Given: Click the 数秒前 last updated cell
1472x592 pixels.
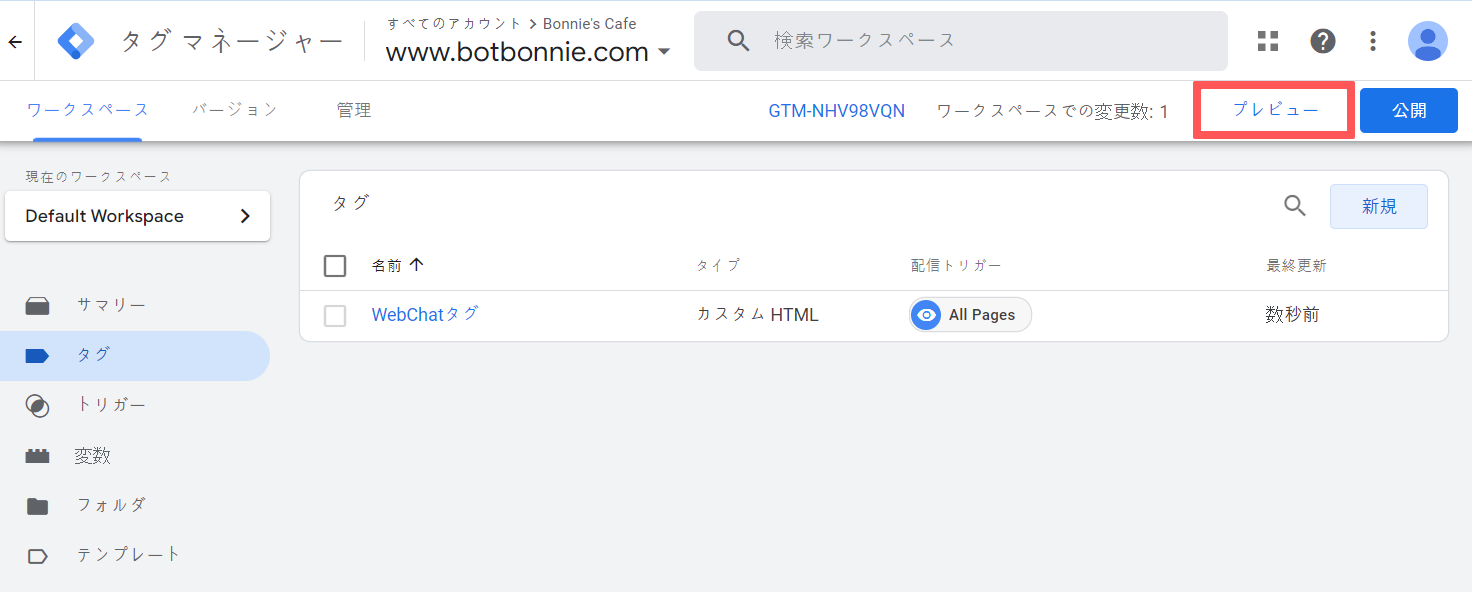Looking at the screenshot, I should pos(1292,315).
